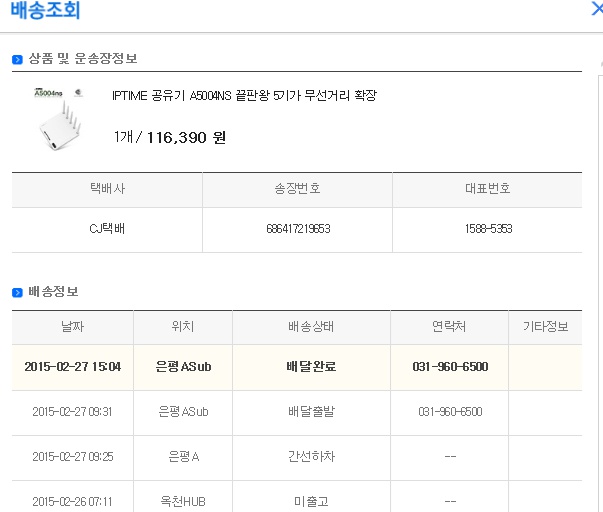Click the 배송정보 section heading

pyautogui.click(x=53, y=292)
